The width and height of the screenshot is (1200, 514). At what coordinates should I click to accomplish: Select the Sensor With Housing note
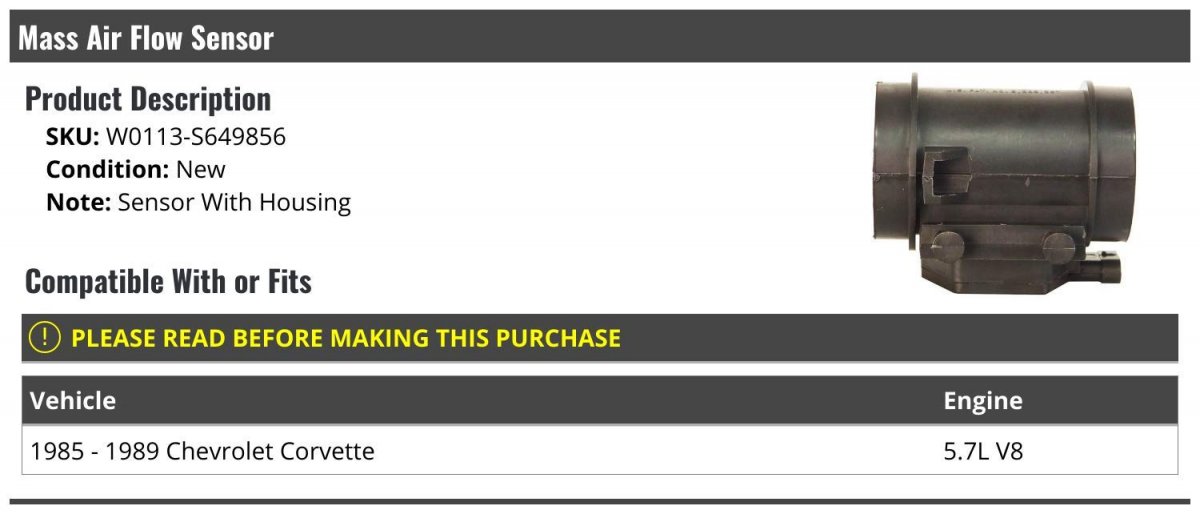tap(234, 202)
